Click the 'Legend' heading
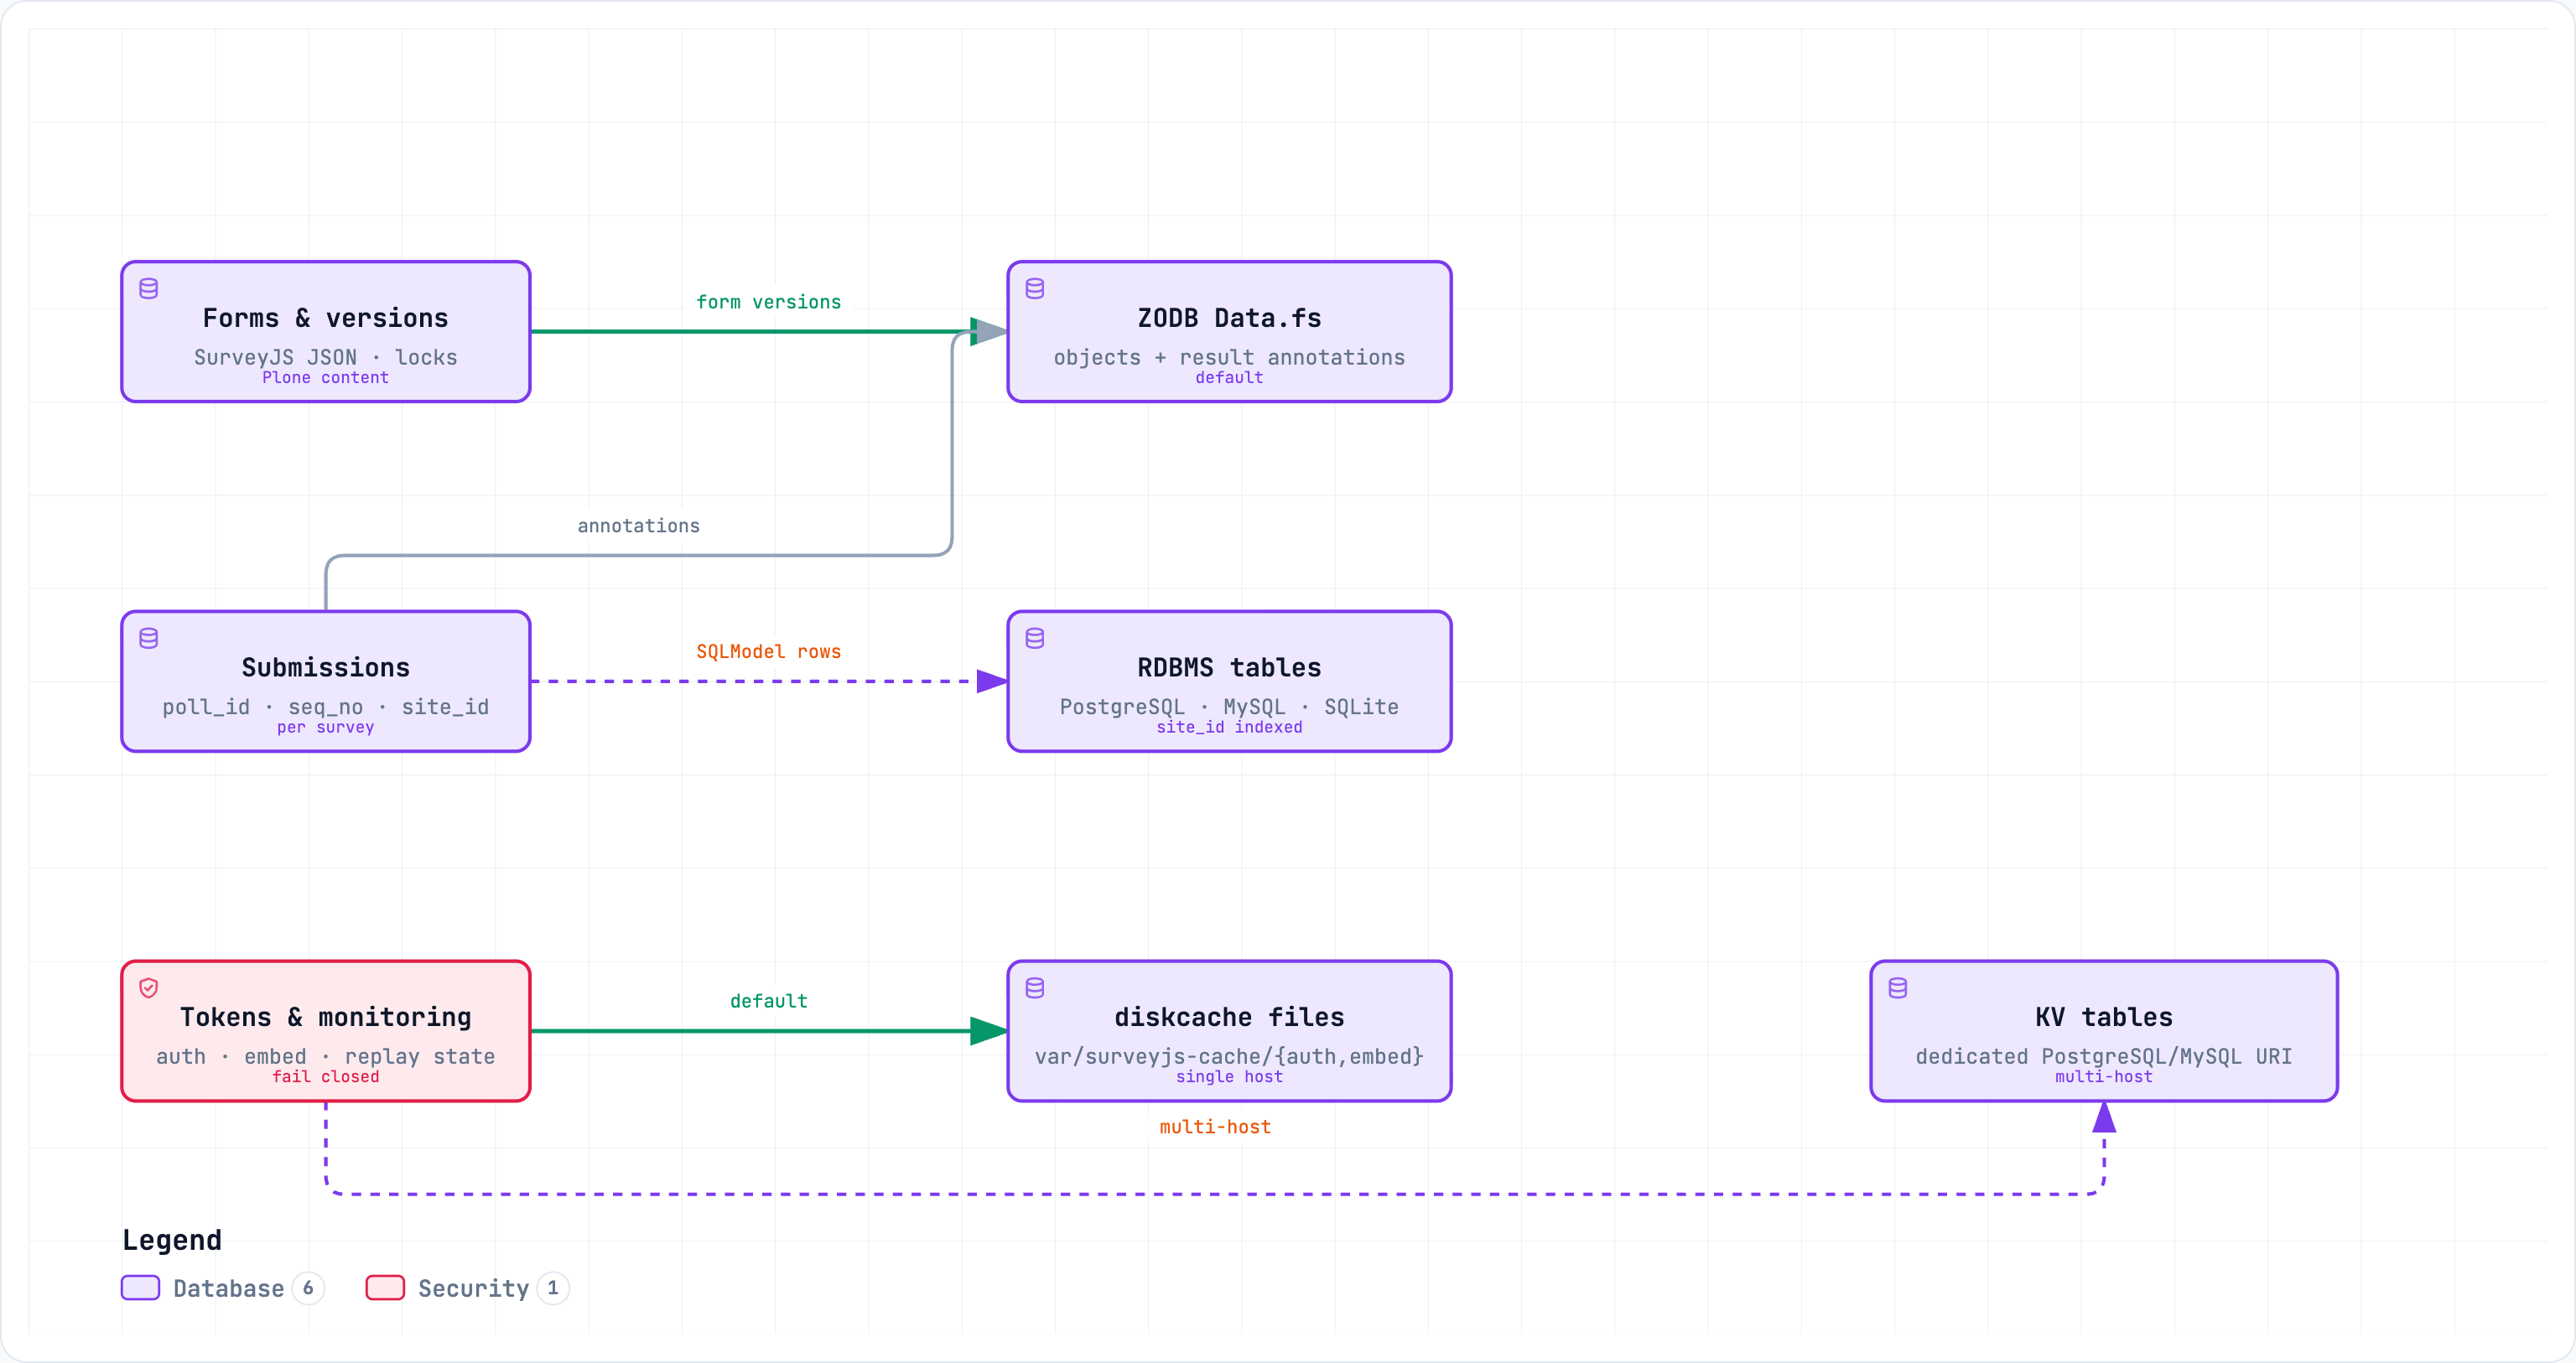This screenshot has height=1363, width=2576. coord(172,1240)
